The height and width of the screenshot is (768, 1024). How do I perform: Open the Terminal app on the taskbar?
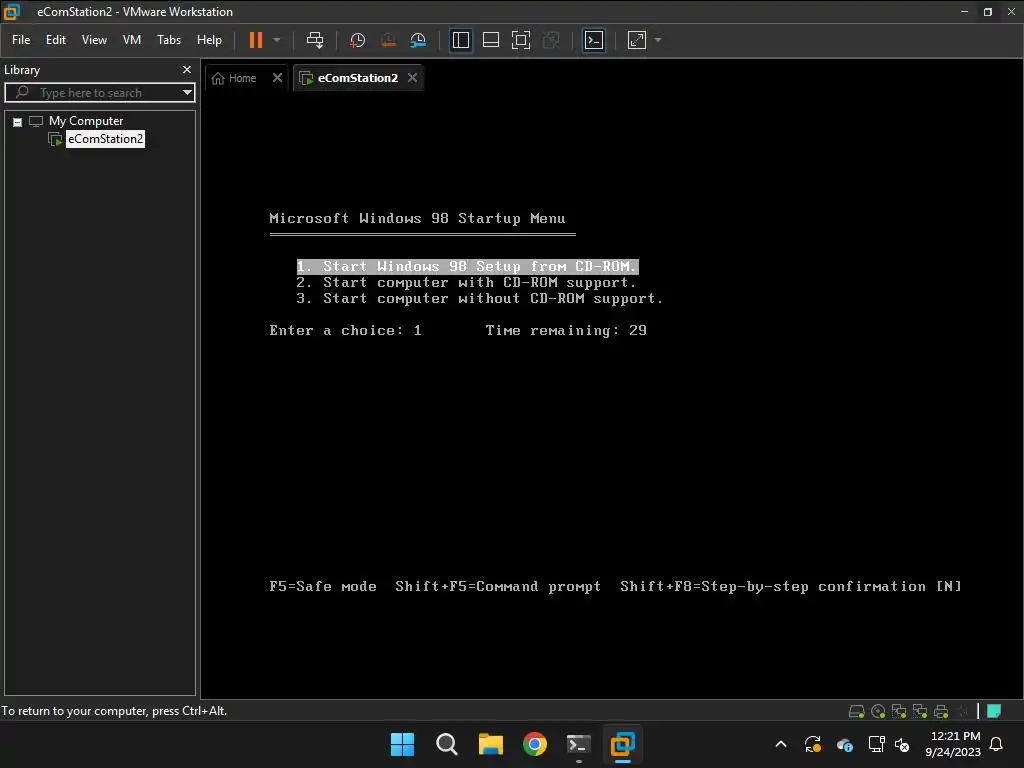click(x=579, y=744)
